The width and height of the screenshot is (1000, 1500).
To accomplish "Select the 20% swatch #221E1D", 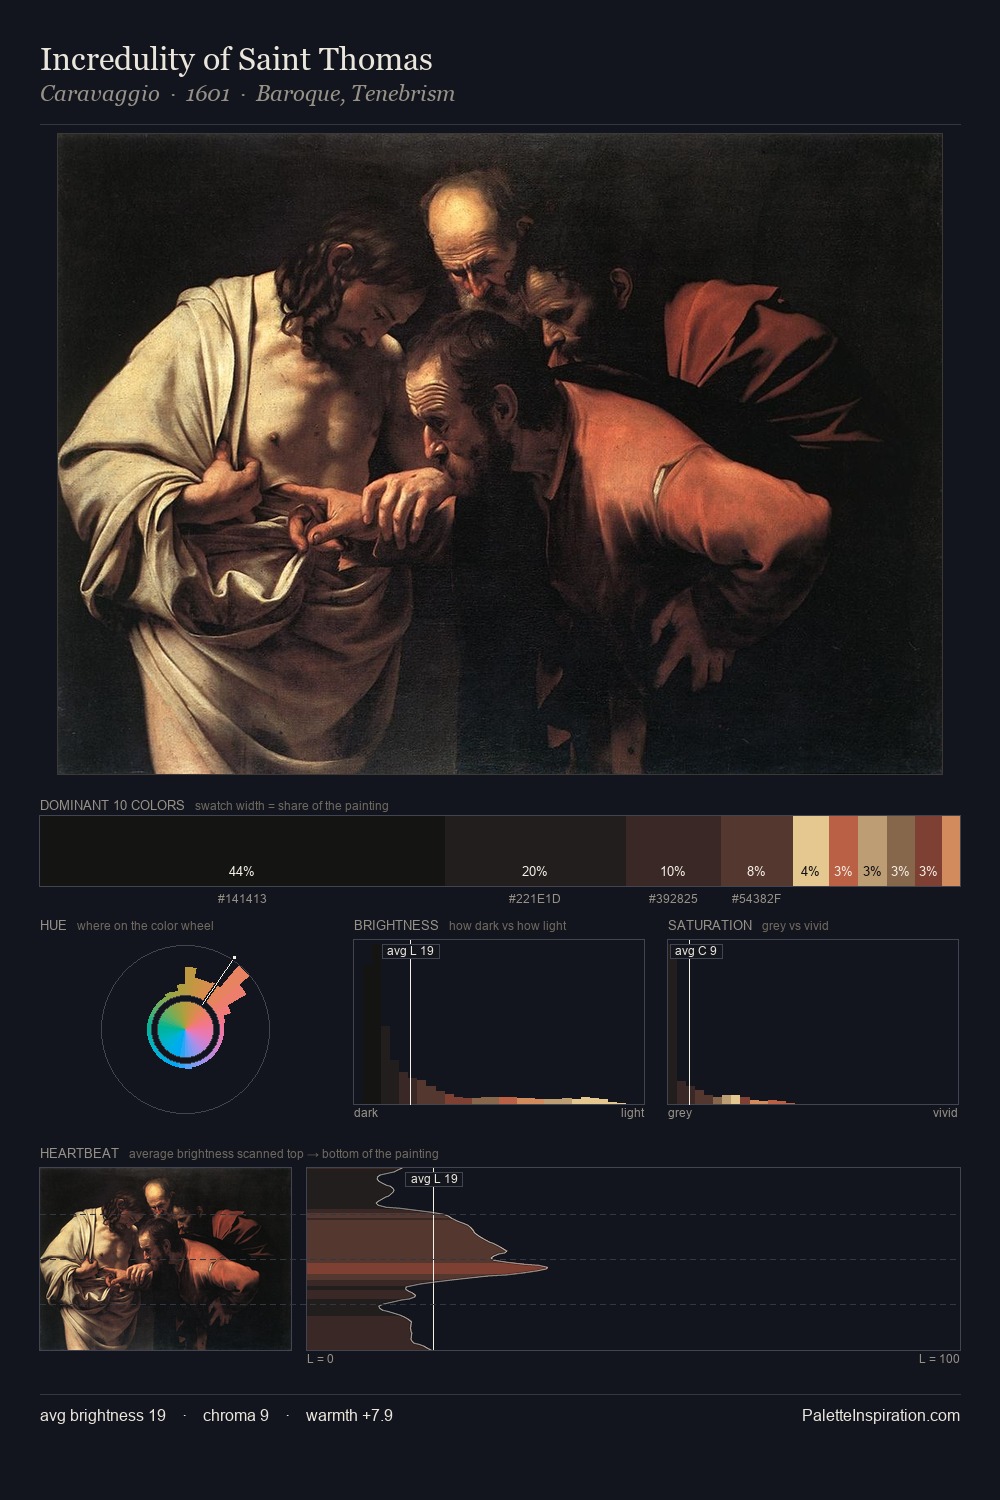I will [x=535, y=851].
